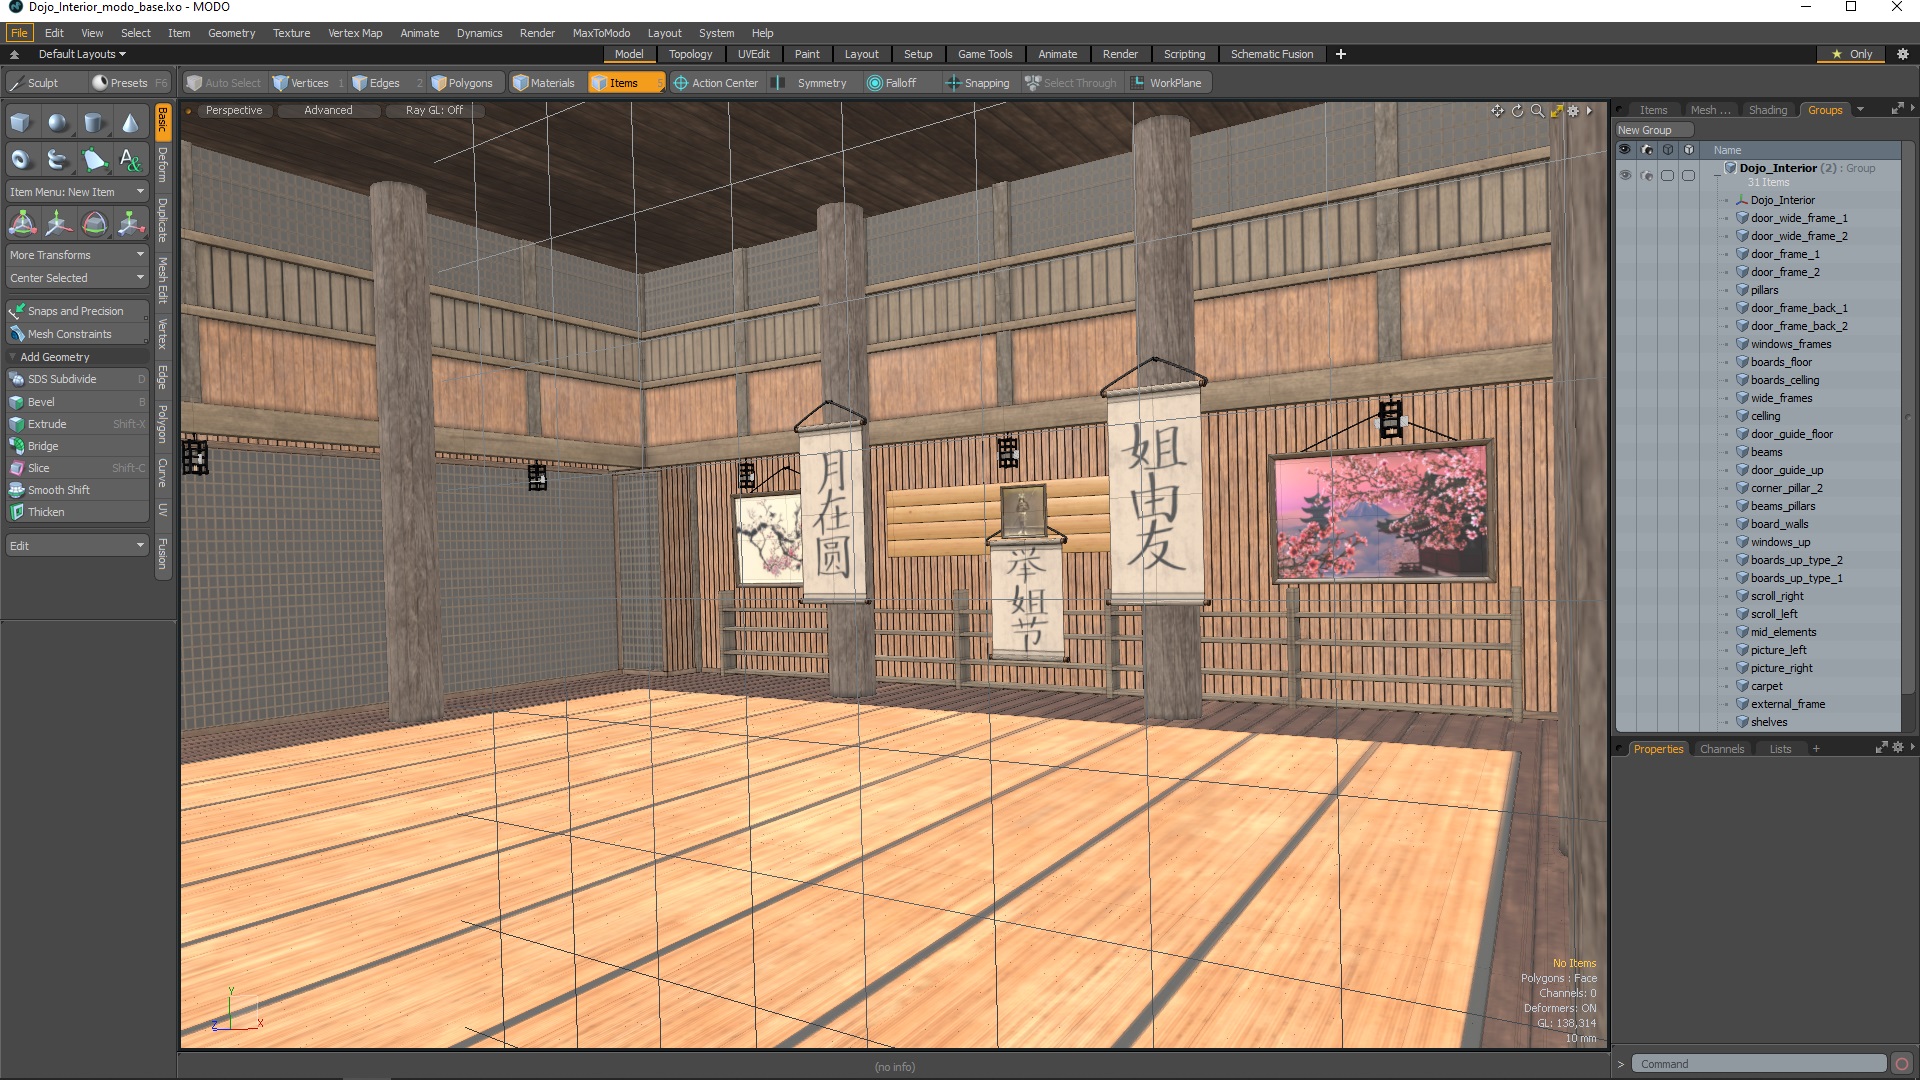The height and width of the screenshot is (1080, 1920).
Task: Open the Texture menu
Action: tap(291, 33)
